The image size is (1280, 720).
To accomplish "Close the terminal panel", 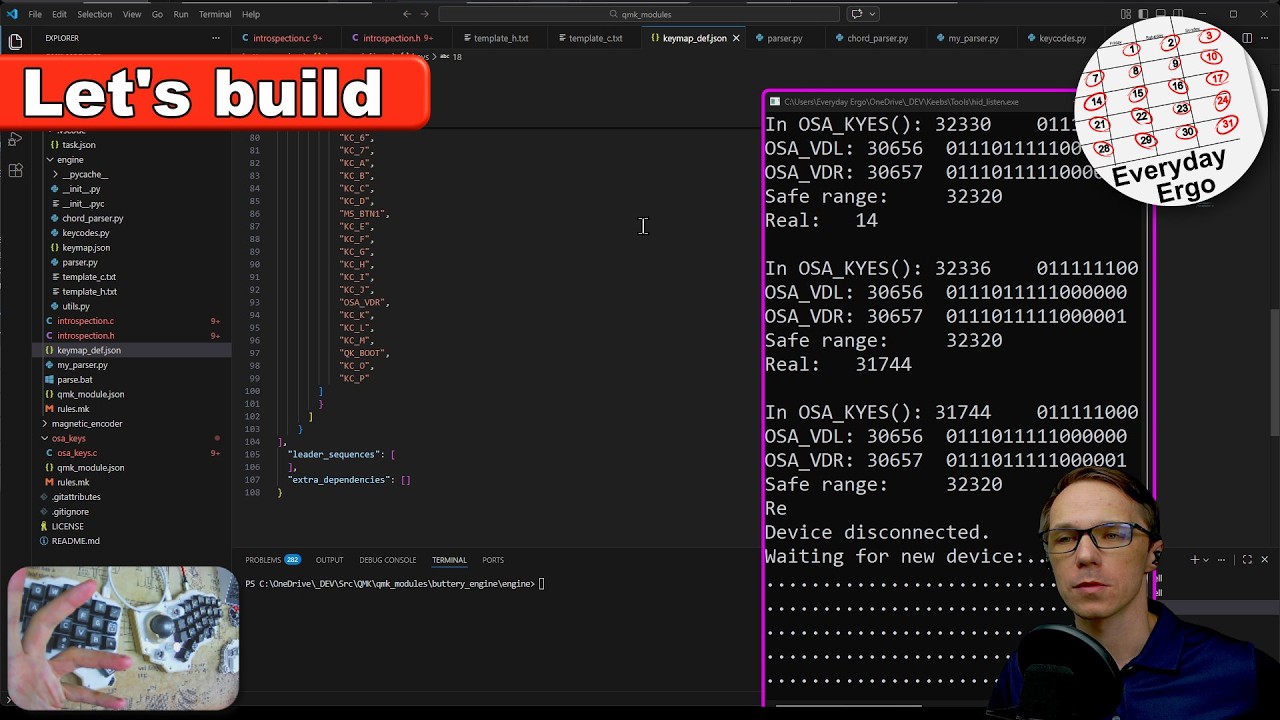I will [x=1265, y=560].
